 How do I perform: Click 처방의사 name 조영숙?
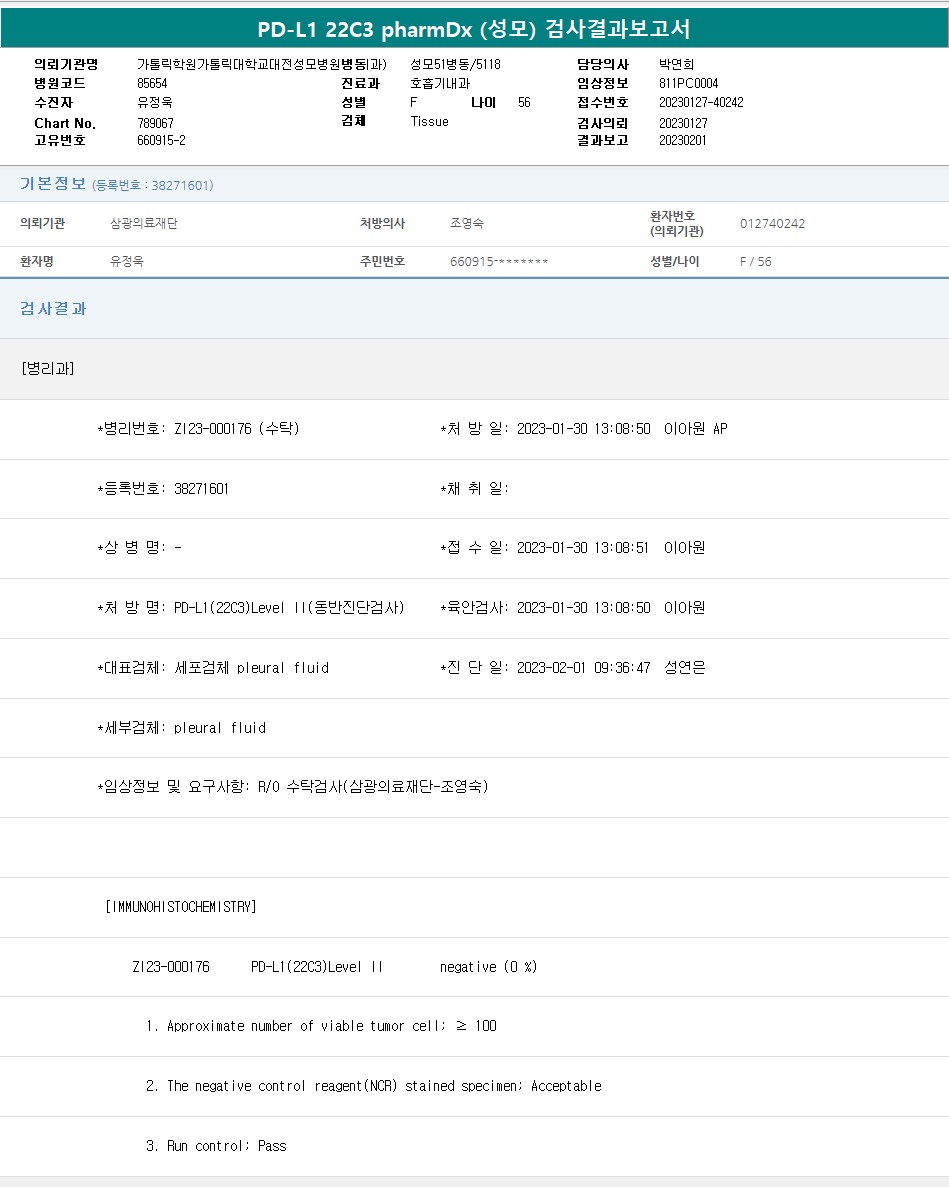click(x=467, y=224)
